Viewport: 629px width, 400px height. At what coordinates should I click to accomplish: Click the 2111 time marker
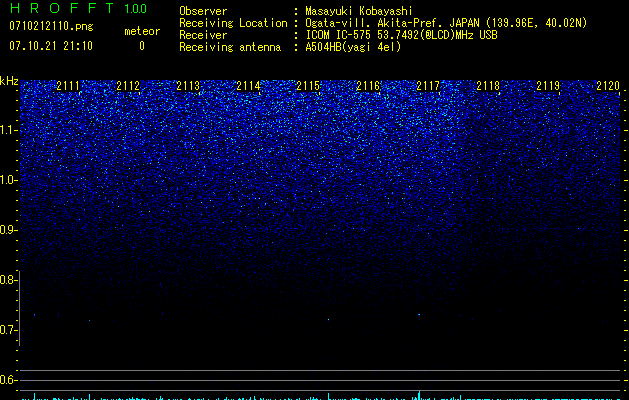(x=68, y=86)
